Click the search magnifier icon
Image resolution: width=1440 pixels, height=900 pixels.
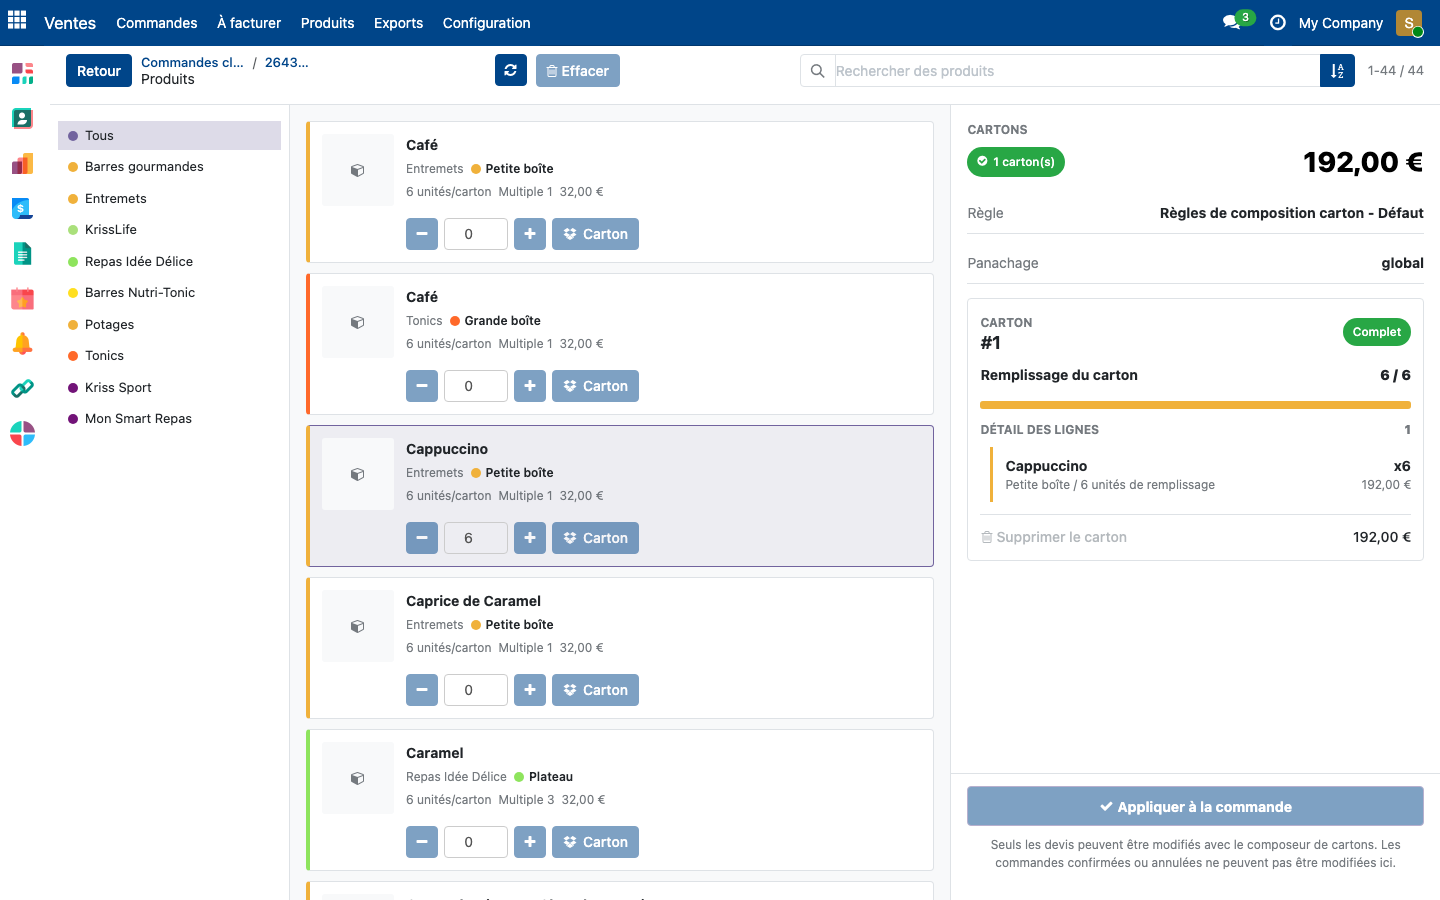[817, 71]
